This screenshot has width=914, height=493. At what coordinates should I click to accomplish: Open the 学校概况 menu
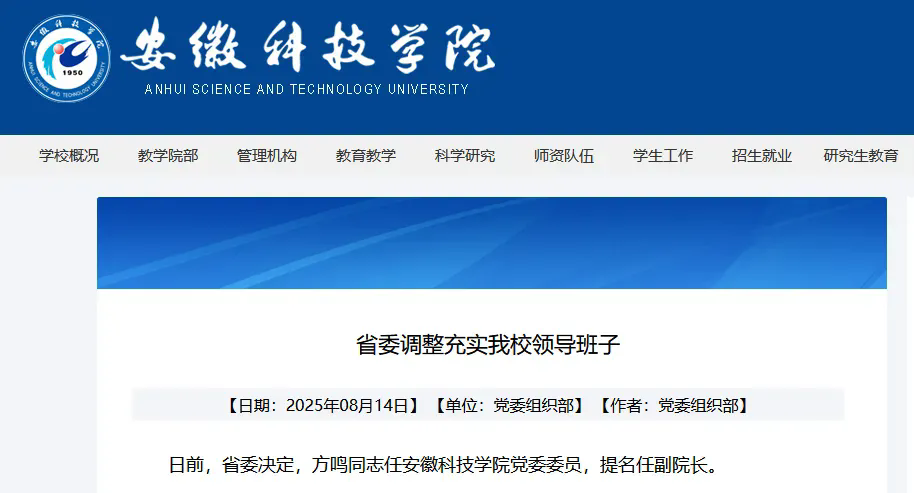pos(69,156)
